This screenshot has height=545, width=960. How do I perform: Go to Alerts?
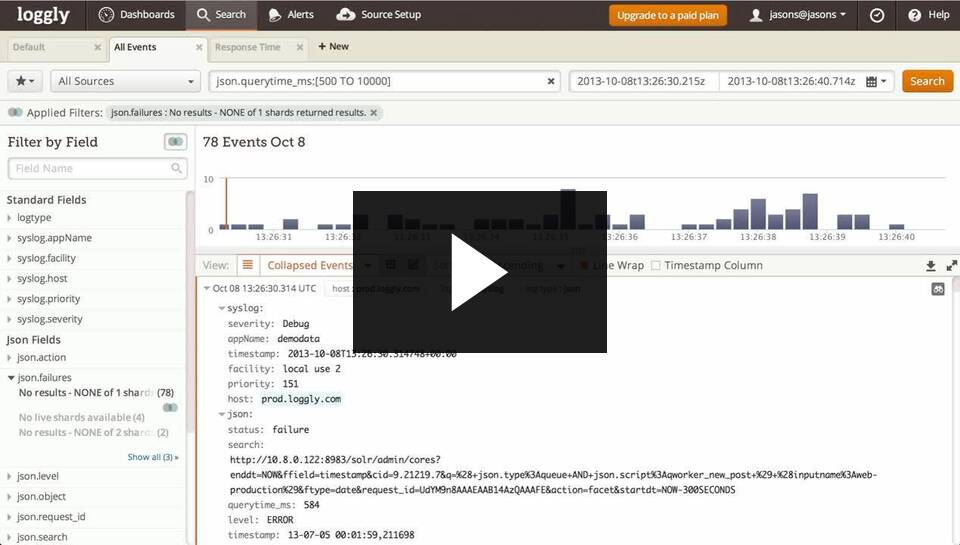[x=291, y=15]
